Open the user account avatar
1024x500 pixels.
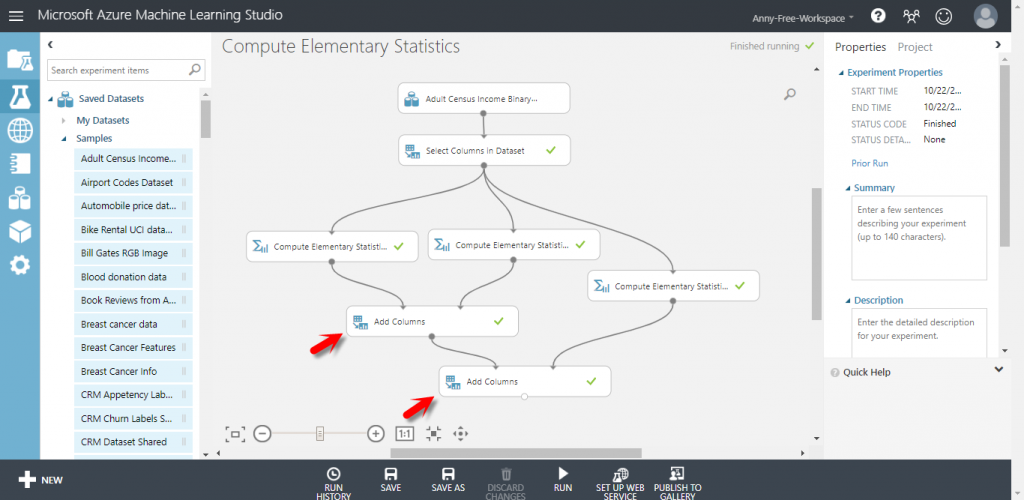[985, 16]
